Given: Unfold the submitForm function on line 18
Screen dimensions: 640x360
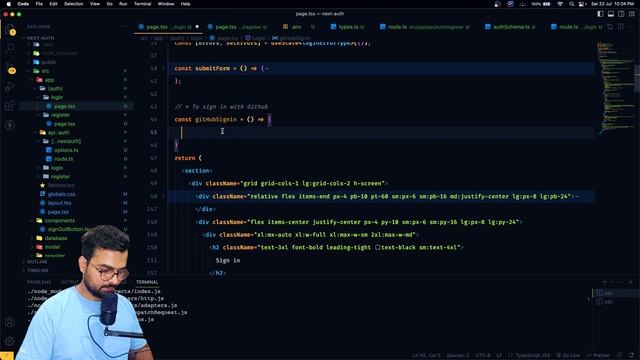Looking at the screenshot, I should pos(164,69).
